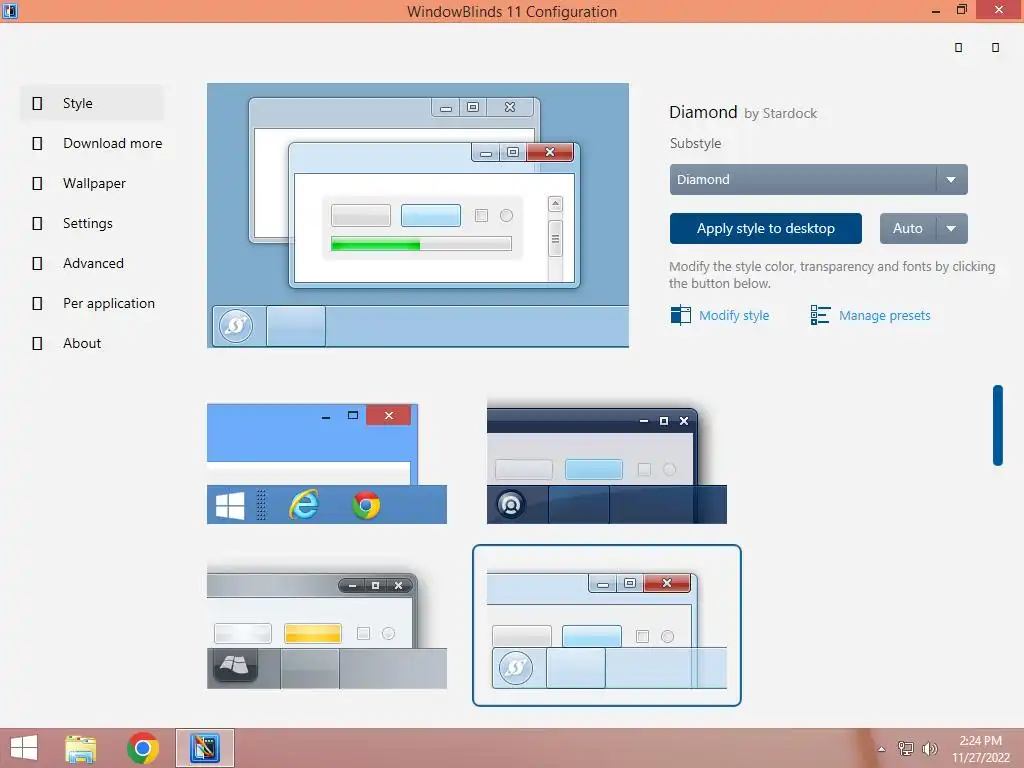This screenshot has width=1024, height=768.
Task: Click the Modify style link
Action: point(734,315)
